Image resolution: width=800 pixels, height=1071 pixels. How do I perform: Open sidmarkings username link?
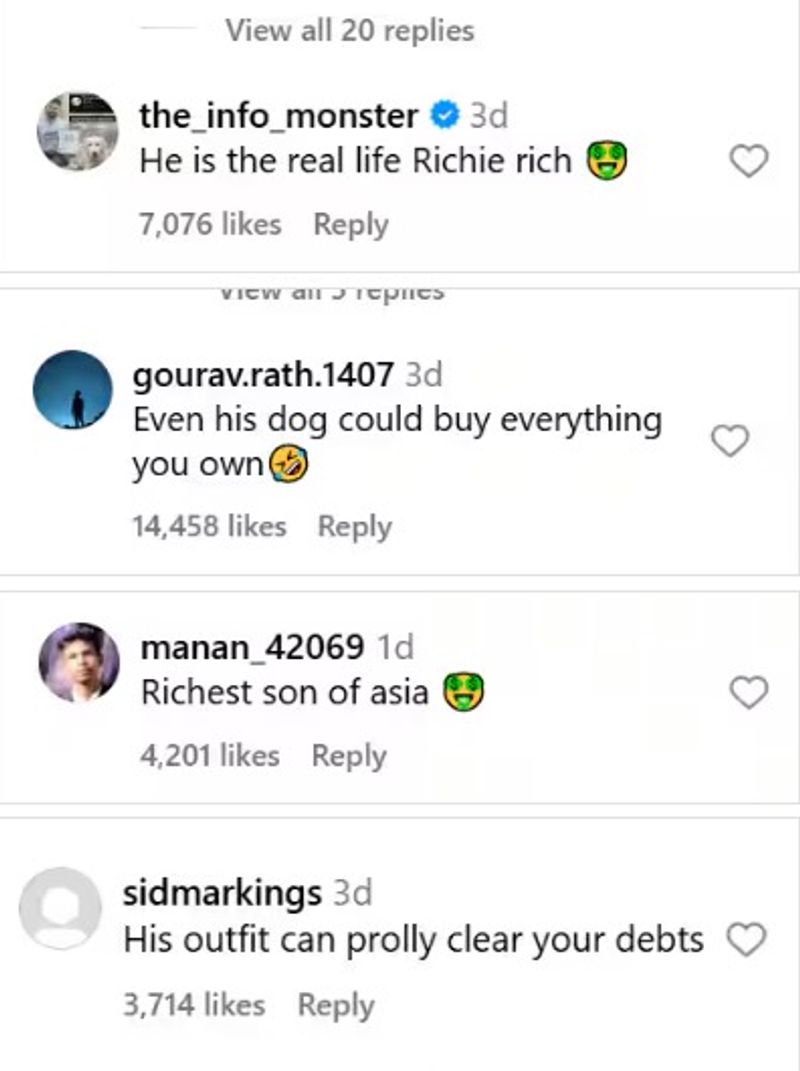222,893
